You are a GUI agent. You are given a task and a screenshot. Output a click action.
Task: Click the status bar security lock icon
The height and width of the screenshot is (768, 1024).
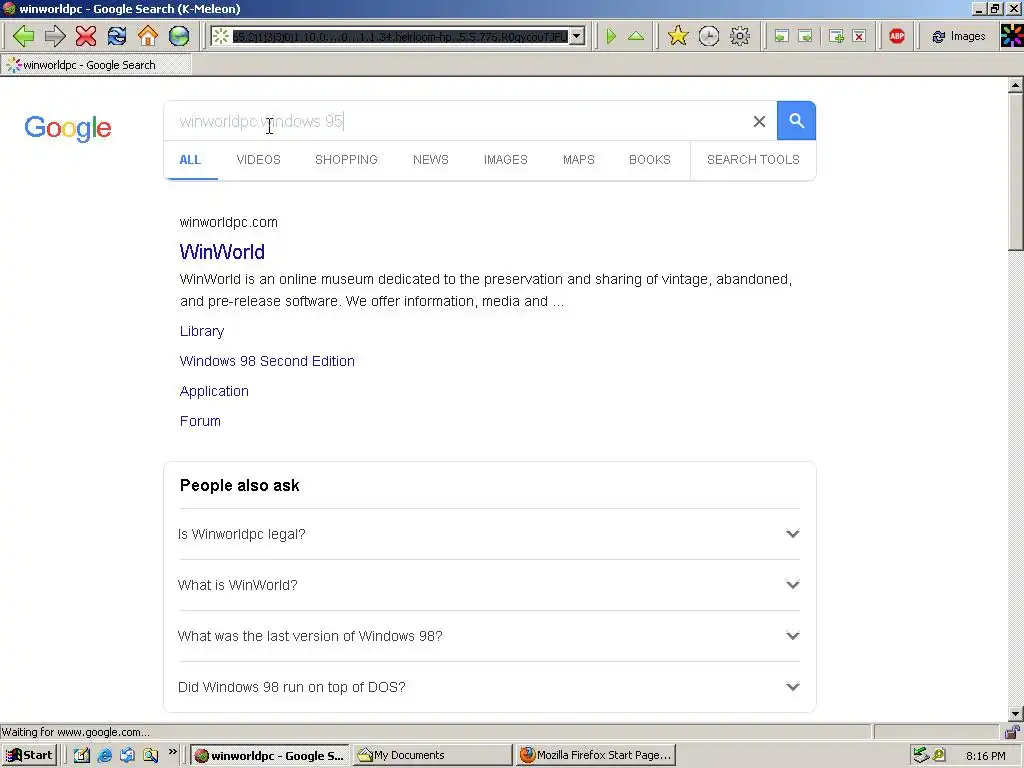[x=1012, y=731]
